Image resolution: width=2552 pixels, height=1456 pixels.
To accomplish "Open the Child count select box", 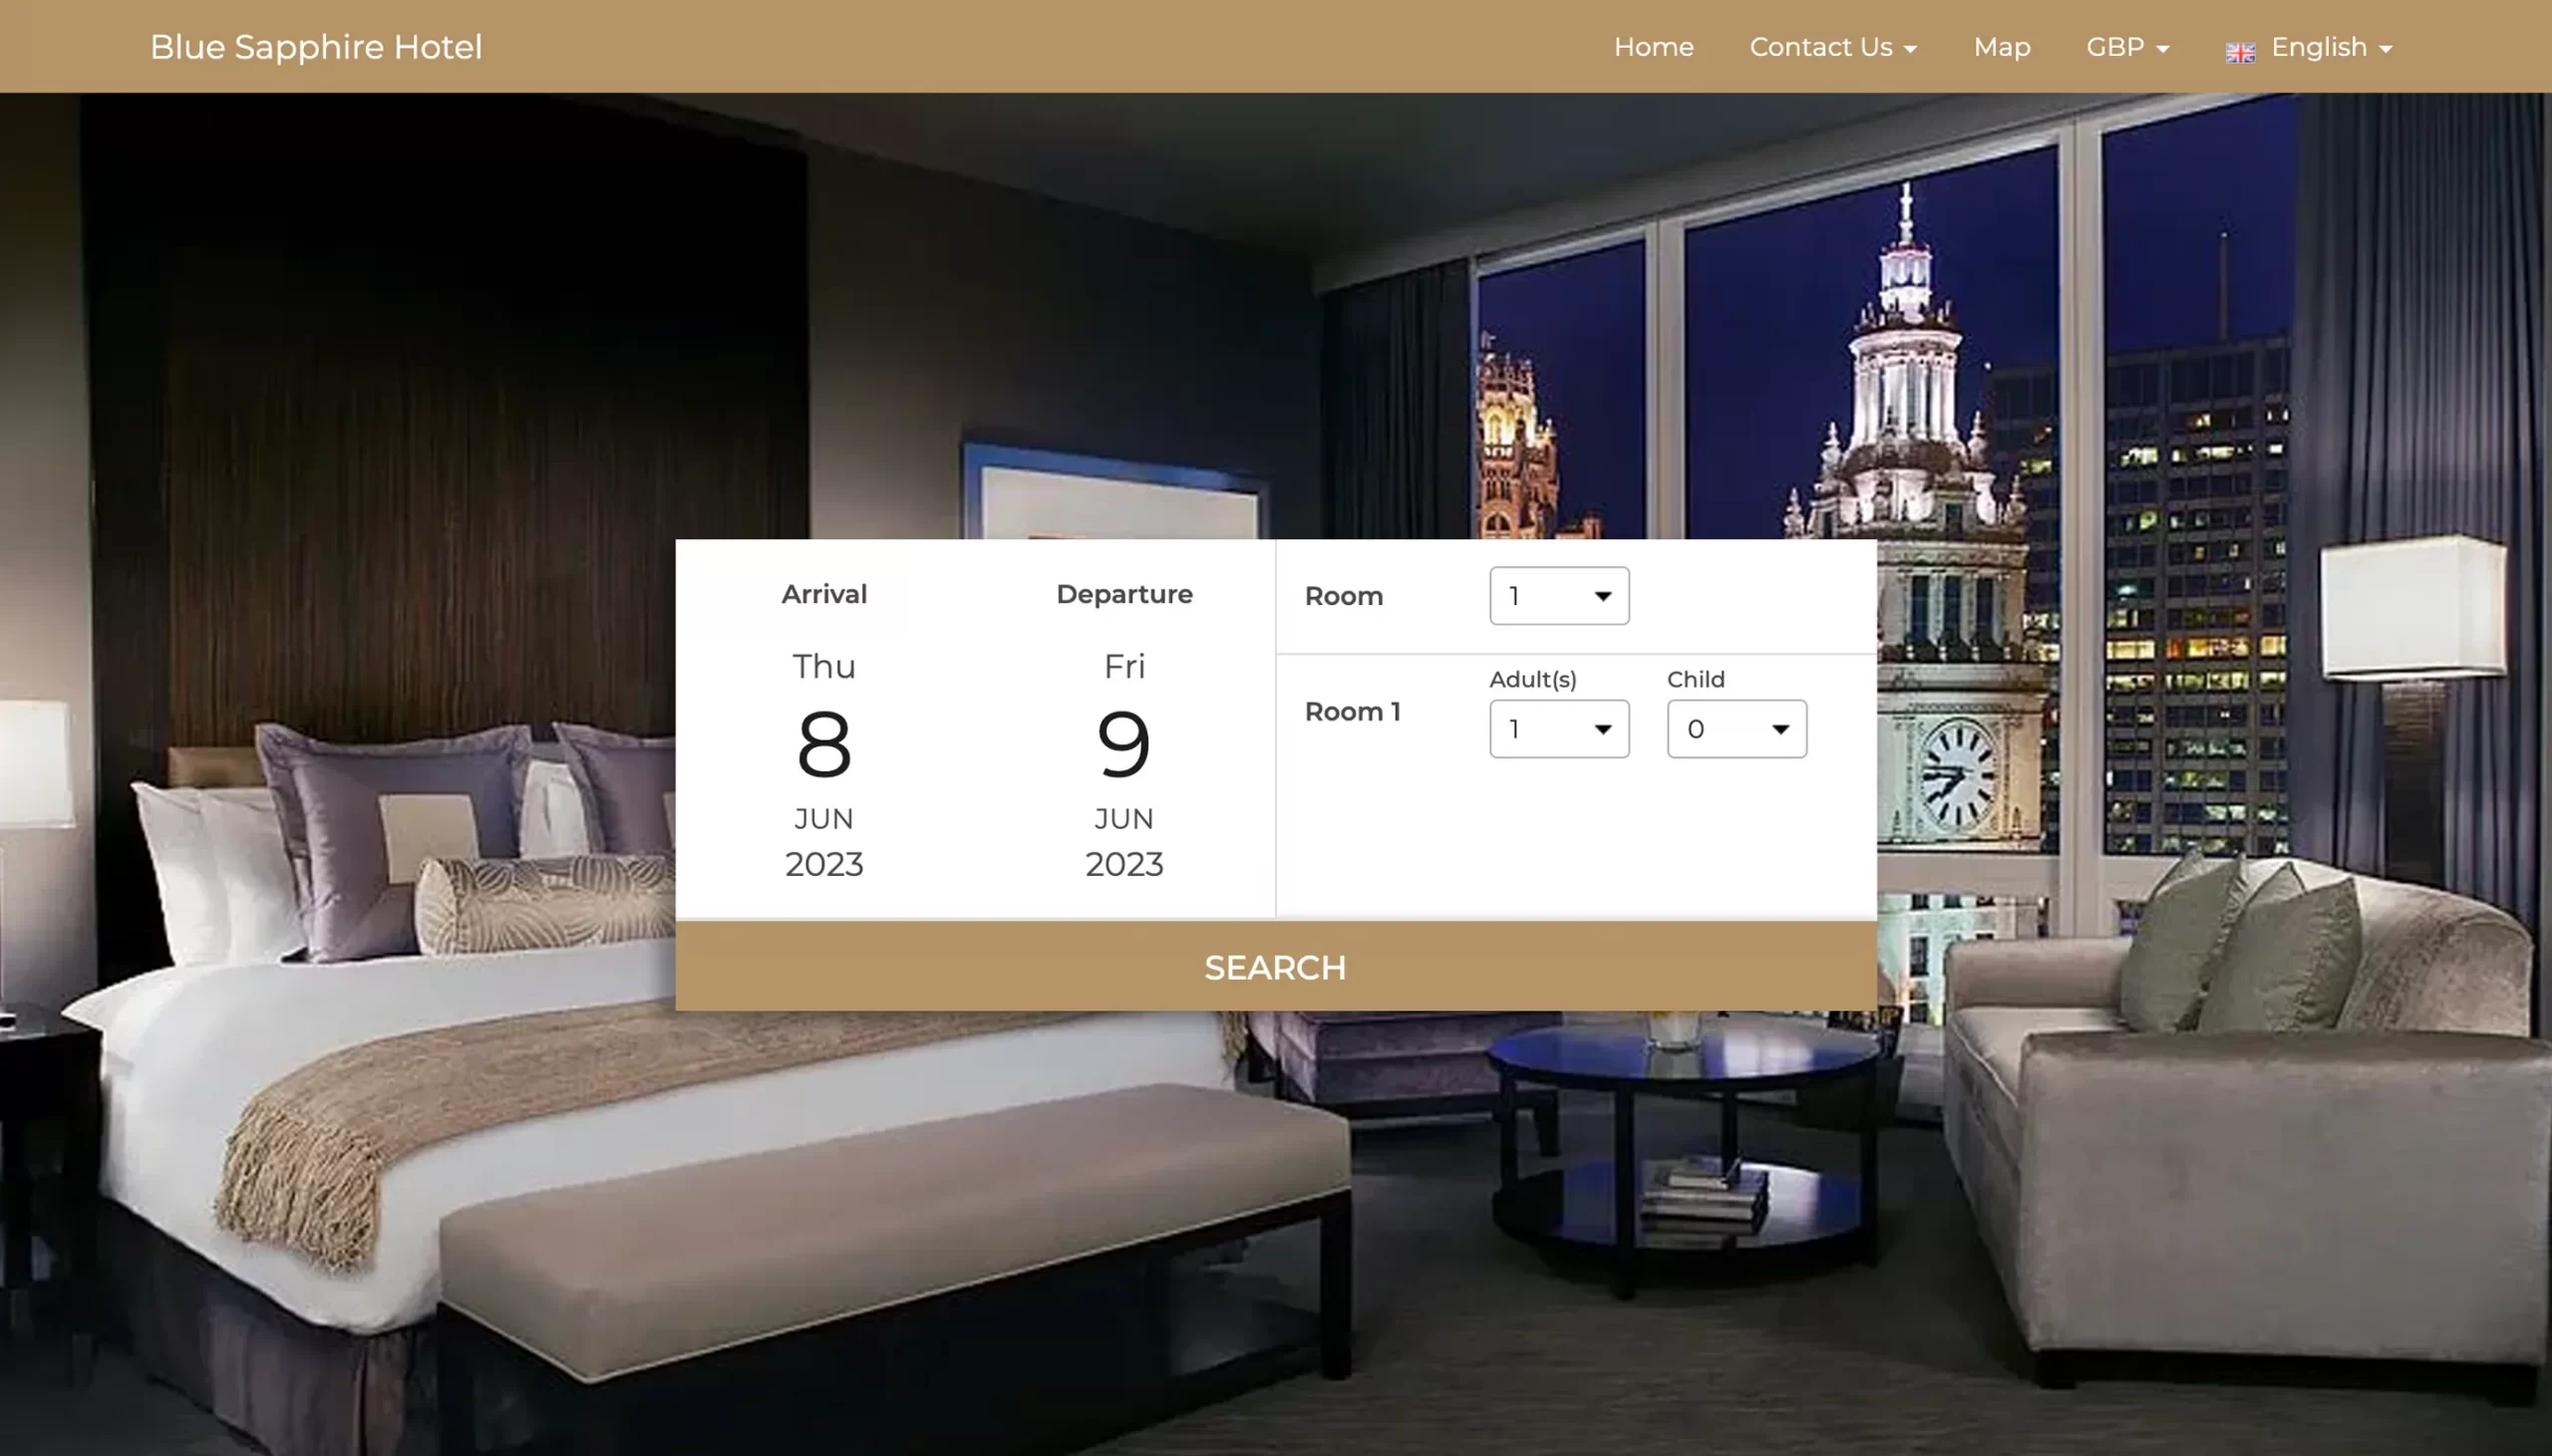I will (x=1736, y=729).
